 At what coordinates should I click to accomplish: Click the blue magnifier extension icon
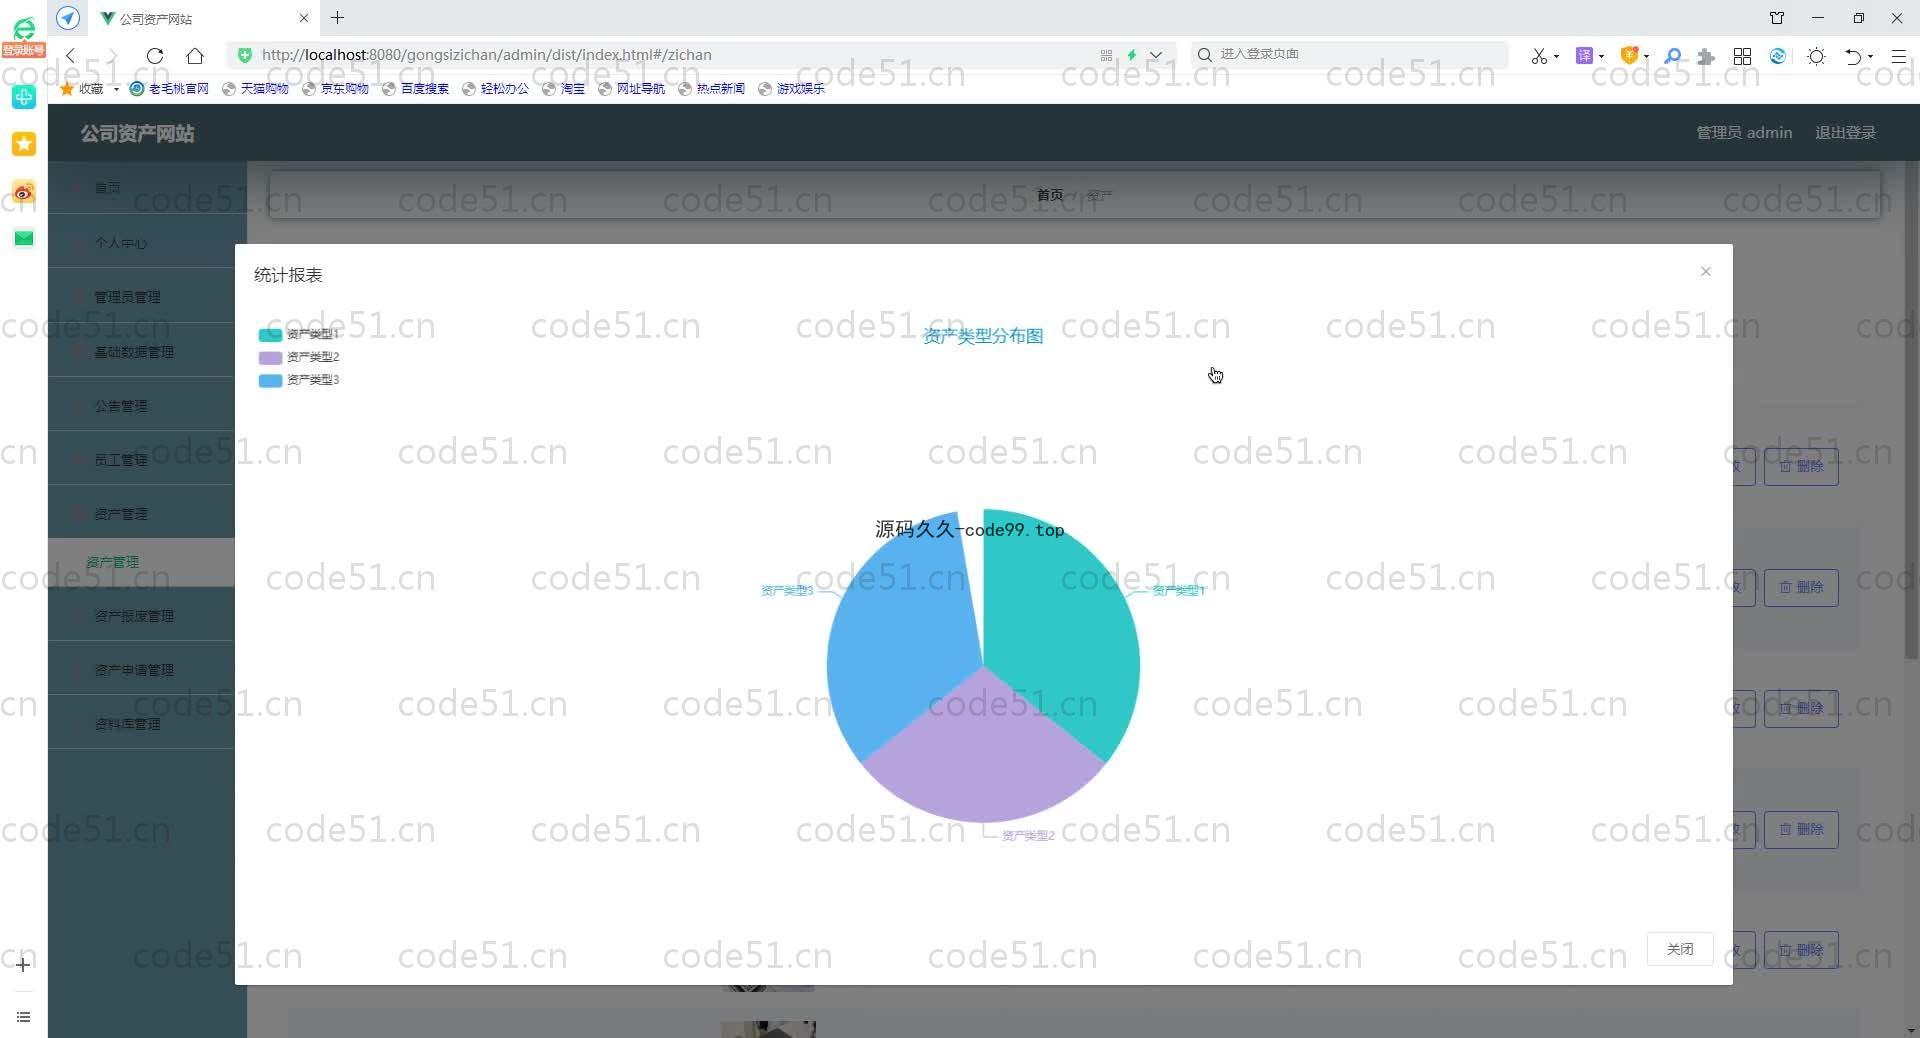(1672, 56)
